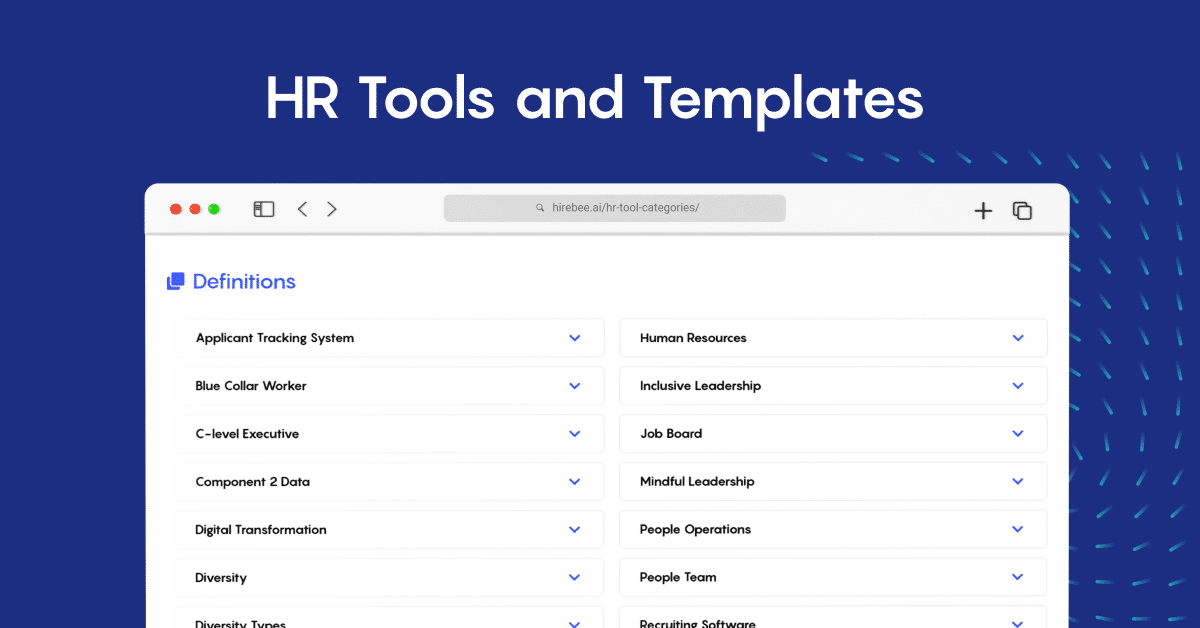The width and height of the screenshot is (1200, 628).
Task: Navigate forward using the right arrow icon
Action: [331, 208]
